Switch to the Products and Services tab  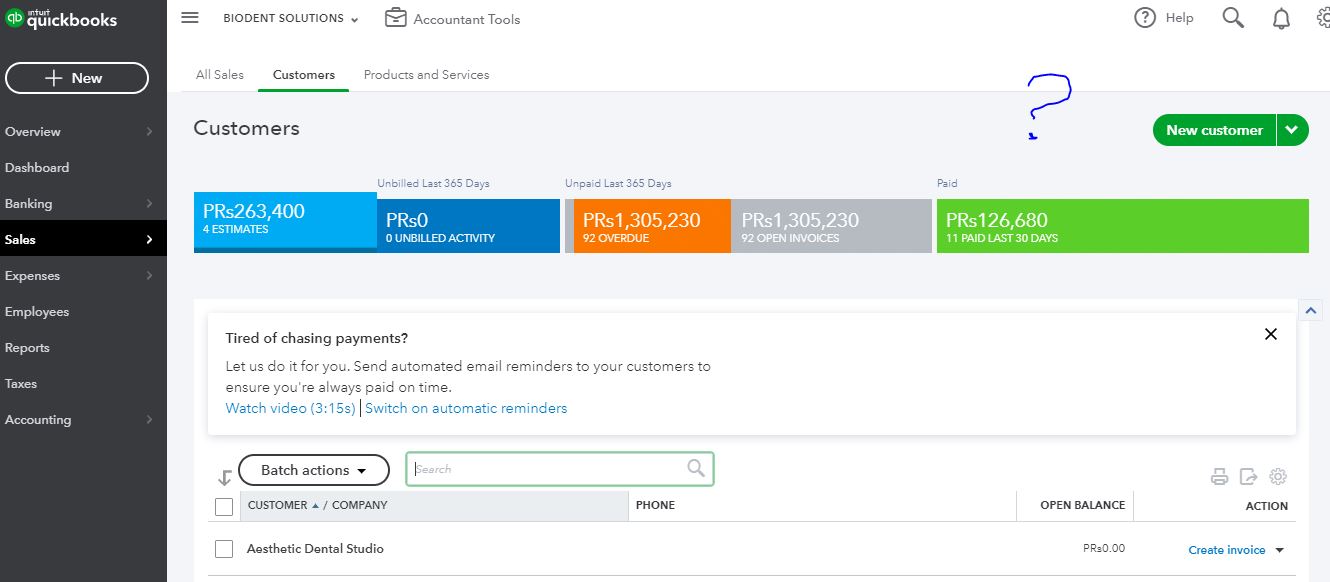pos(426,74)
